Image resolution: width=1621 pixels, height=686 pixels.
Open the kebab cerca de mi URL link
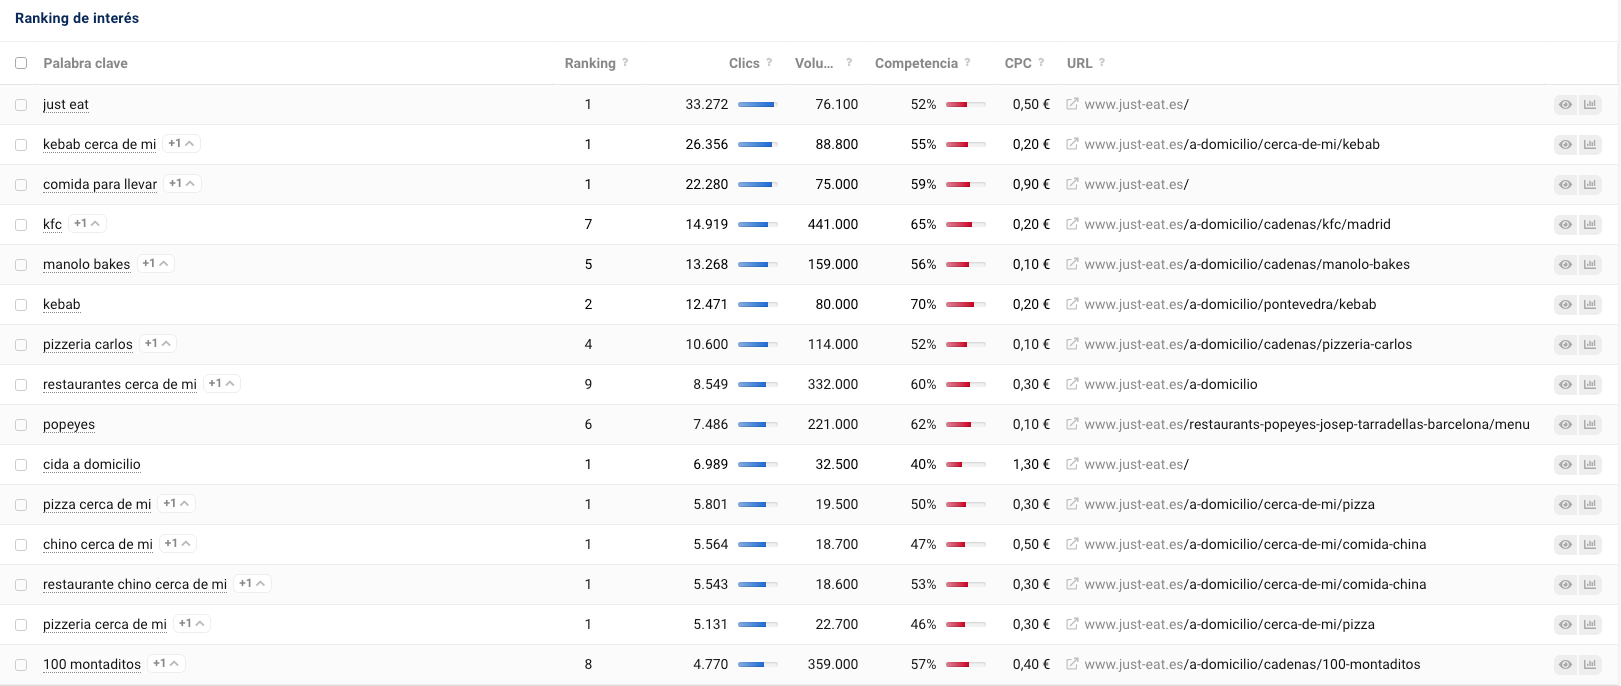click(1232, 144)
